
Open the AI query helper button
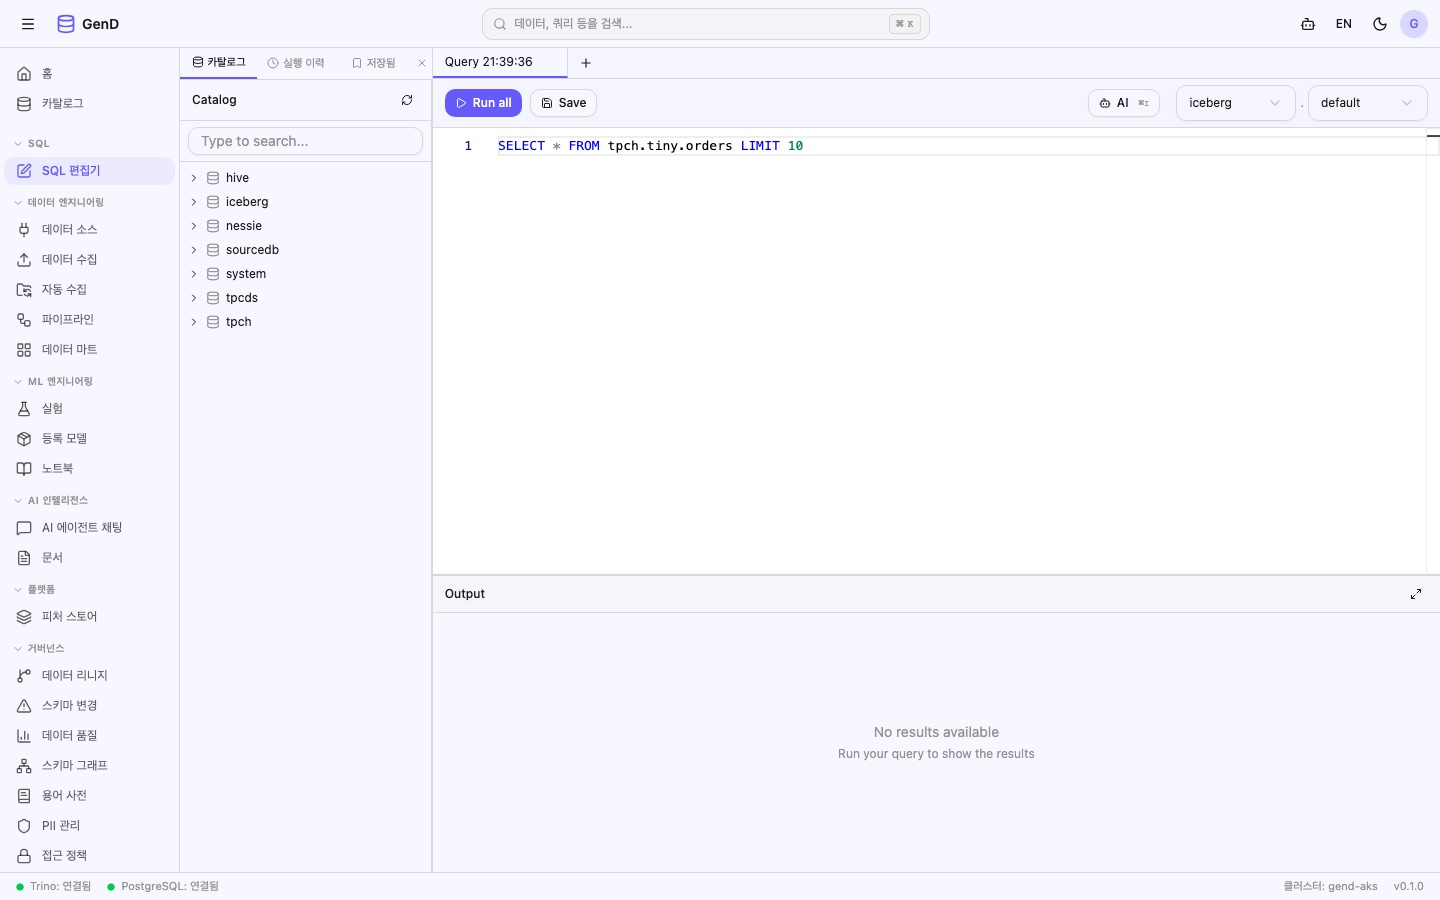(1124, 103)
